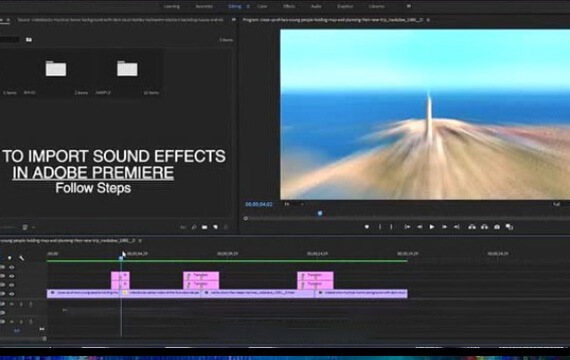This screenshot has height=360, width=570.
Task: Click Find magnifier icon in project panel
Action: click(x=194, y=227)
